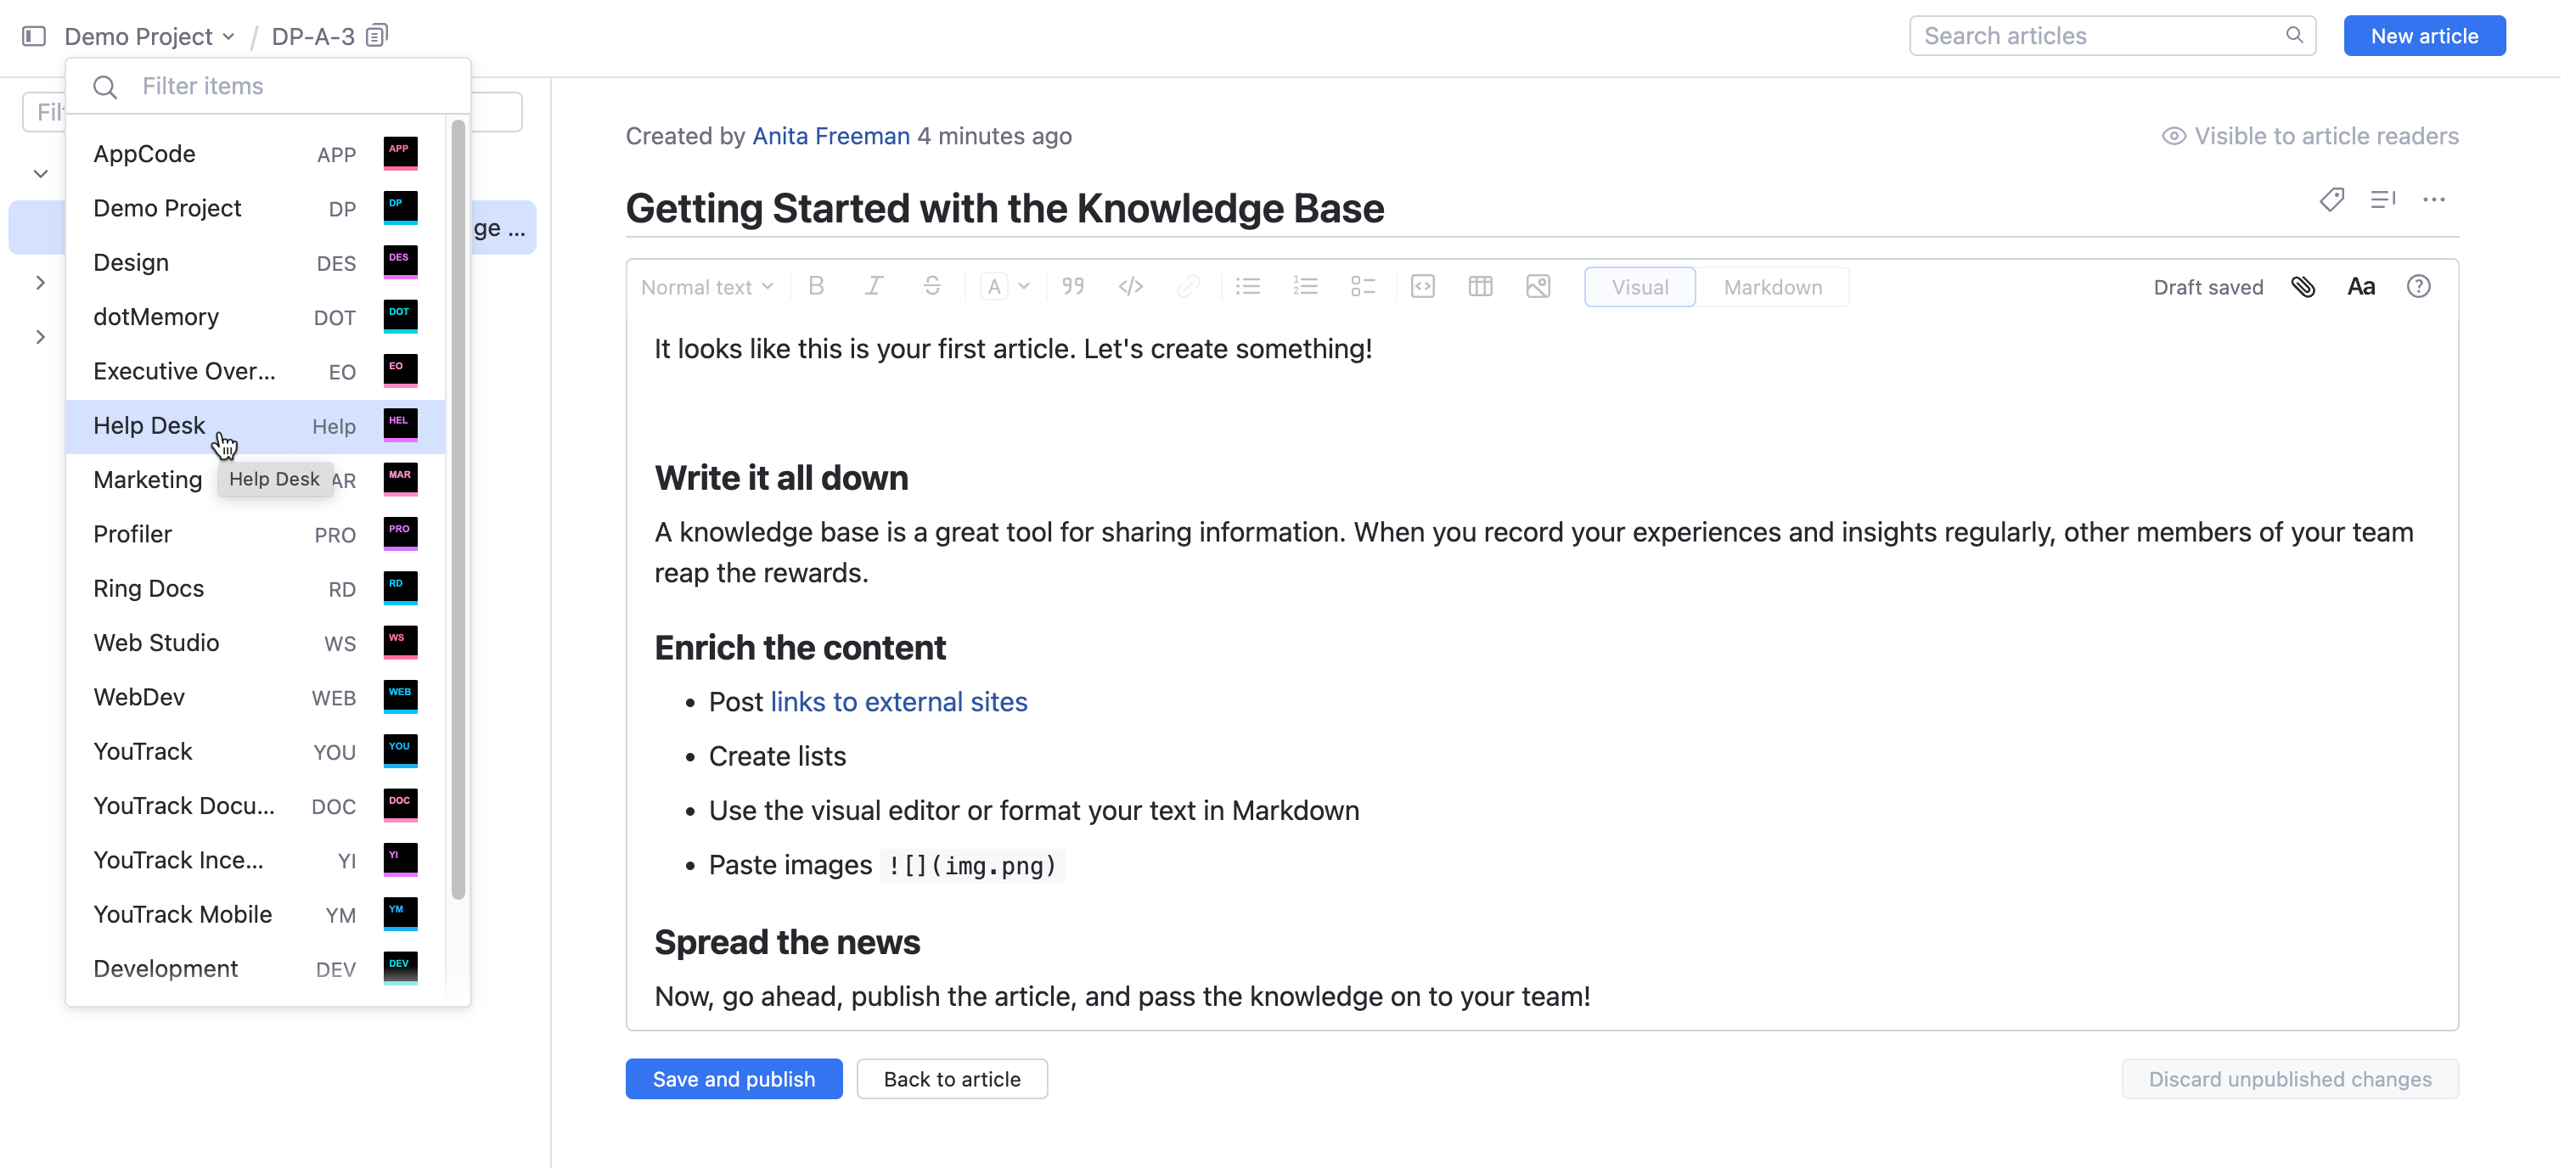2576x1168 pixels.
Task: Open the attachments paperclip icon
Action: (x=2303, y=287)
